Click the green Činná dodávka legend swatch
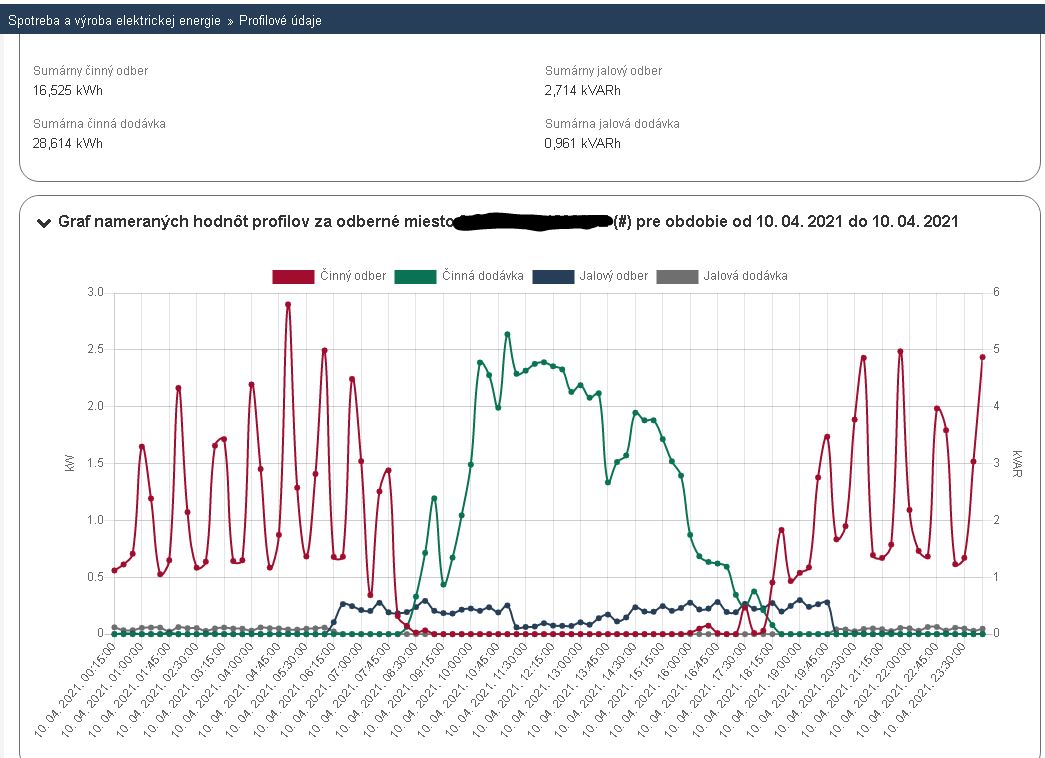The width and height of the screenshot is (1045, 758). 416,276
